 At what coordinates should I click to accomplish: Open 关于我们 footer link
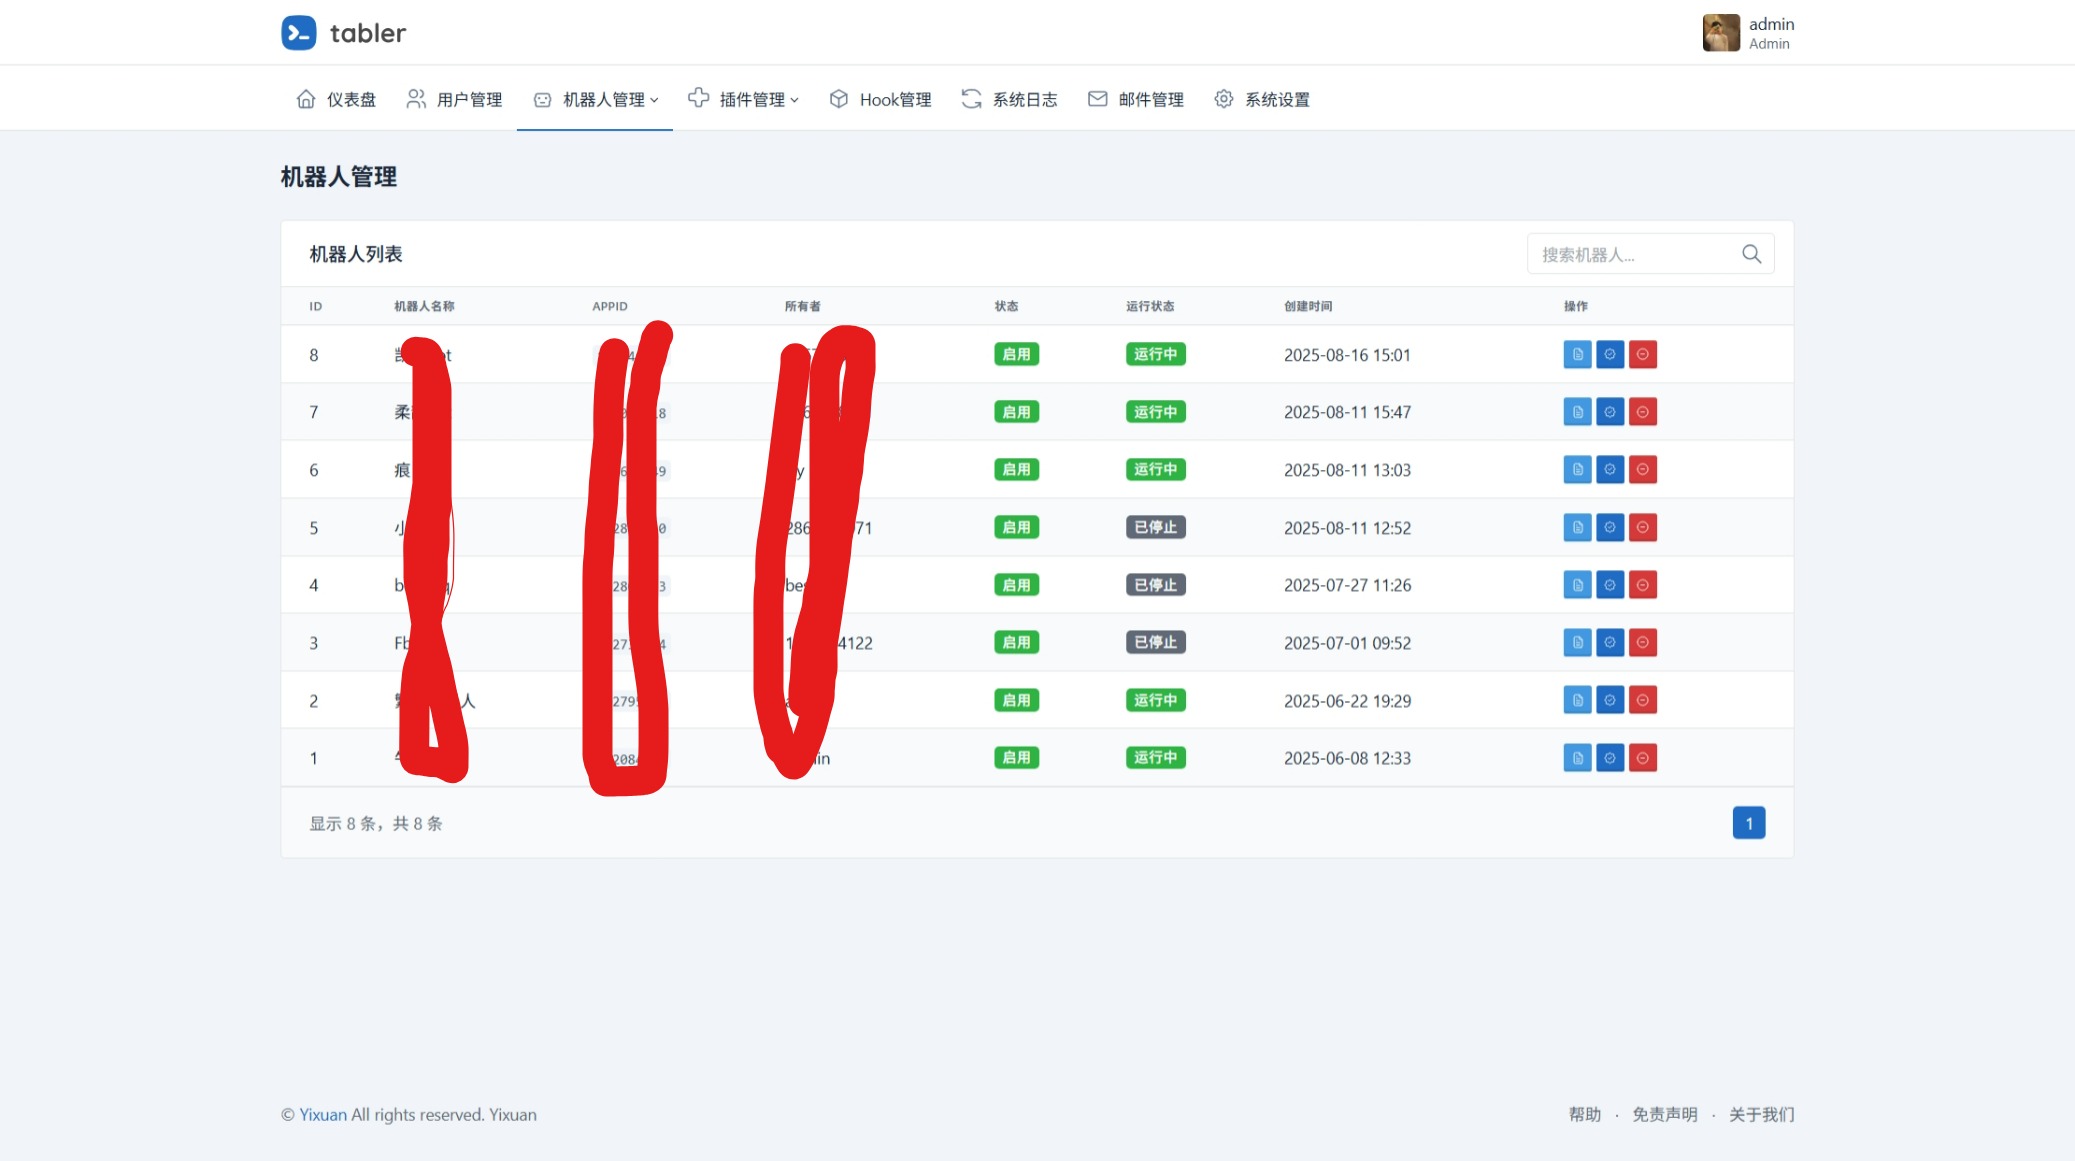pyautogui.click(x=1761, y=1114)
